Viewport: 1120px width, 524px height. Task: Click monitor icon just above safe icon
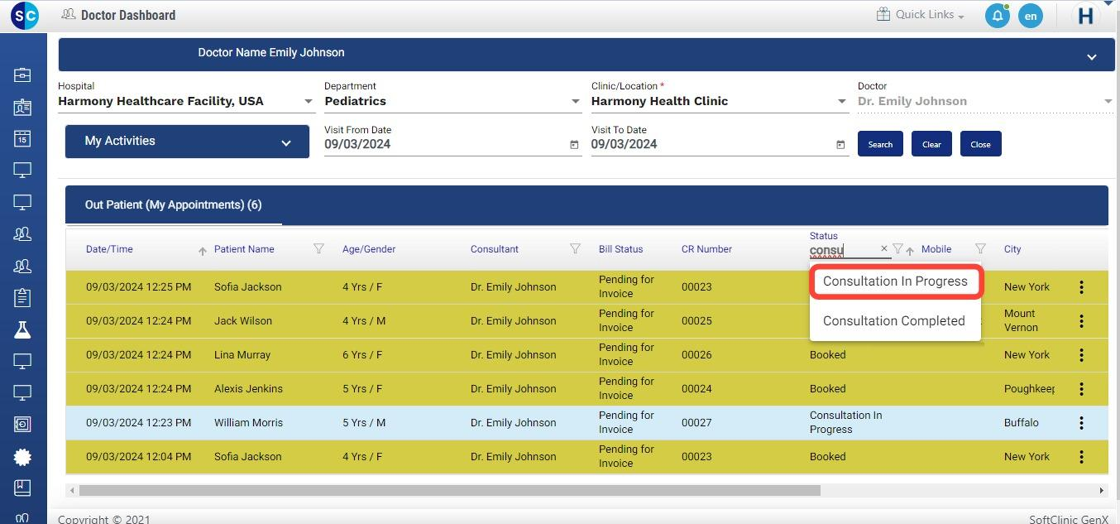(22, 392)
